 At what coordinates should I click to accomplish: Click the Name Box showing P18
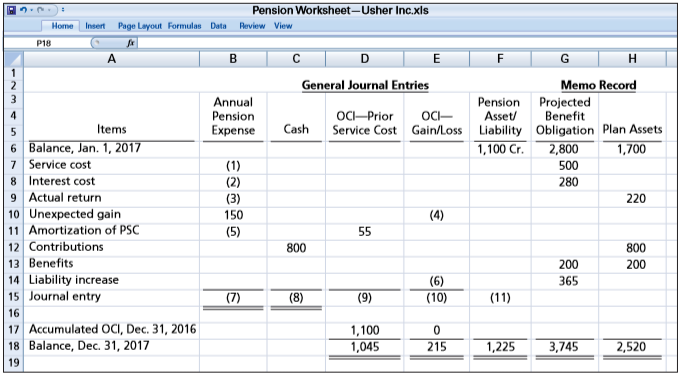coord(46,43)
